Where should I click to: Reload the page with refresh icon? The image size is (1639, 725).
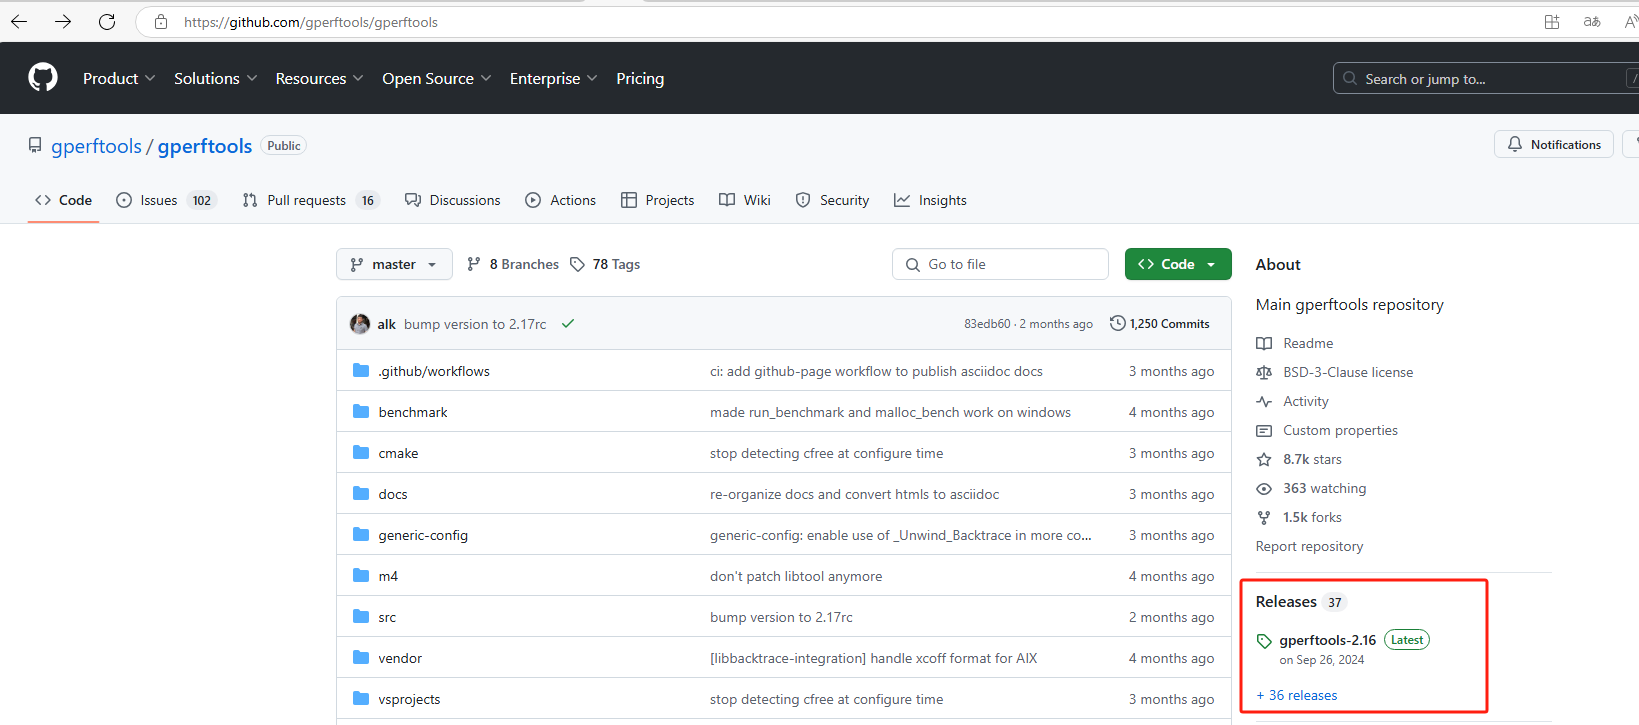[107, 21]
